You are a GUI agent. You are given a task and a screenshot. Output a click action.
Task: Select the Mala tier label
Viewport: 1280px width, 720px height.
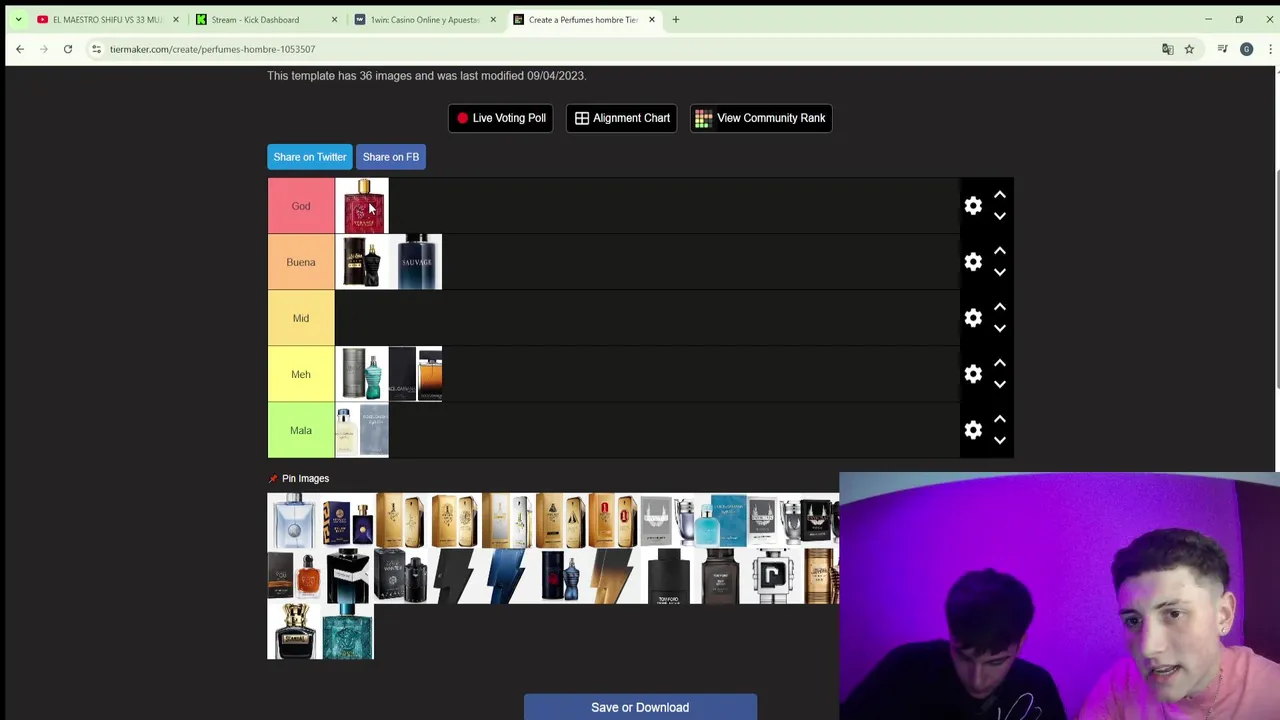301,430
